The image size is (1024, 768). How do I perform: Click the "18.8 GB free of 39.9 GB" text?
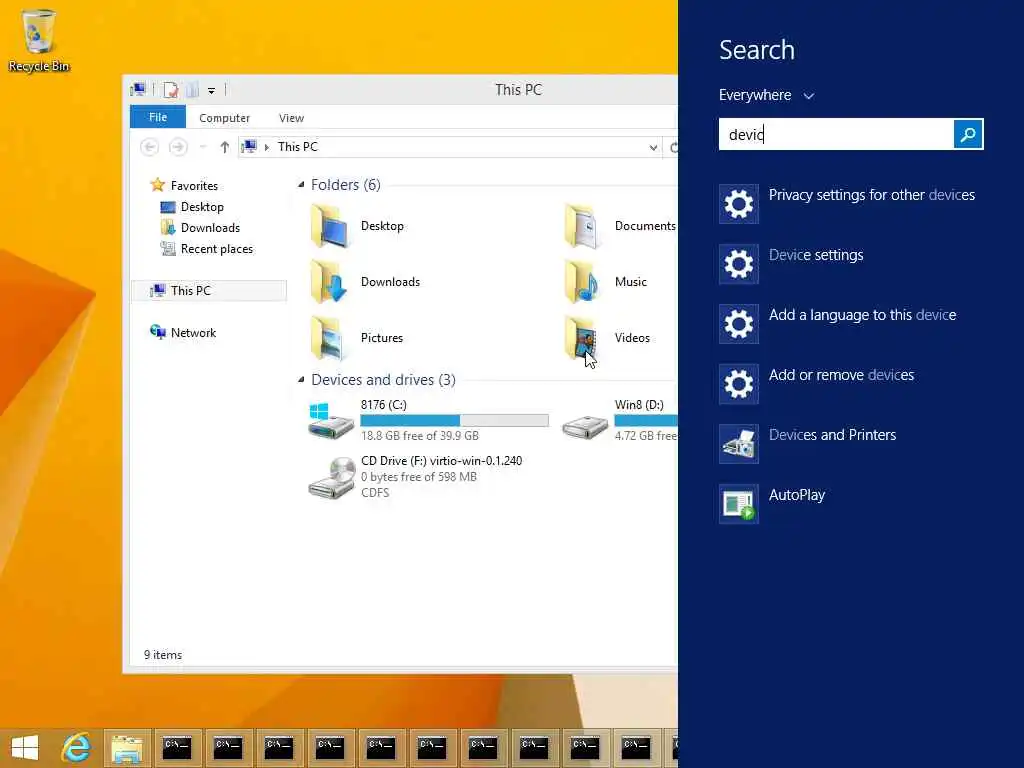tap(420, 436)
